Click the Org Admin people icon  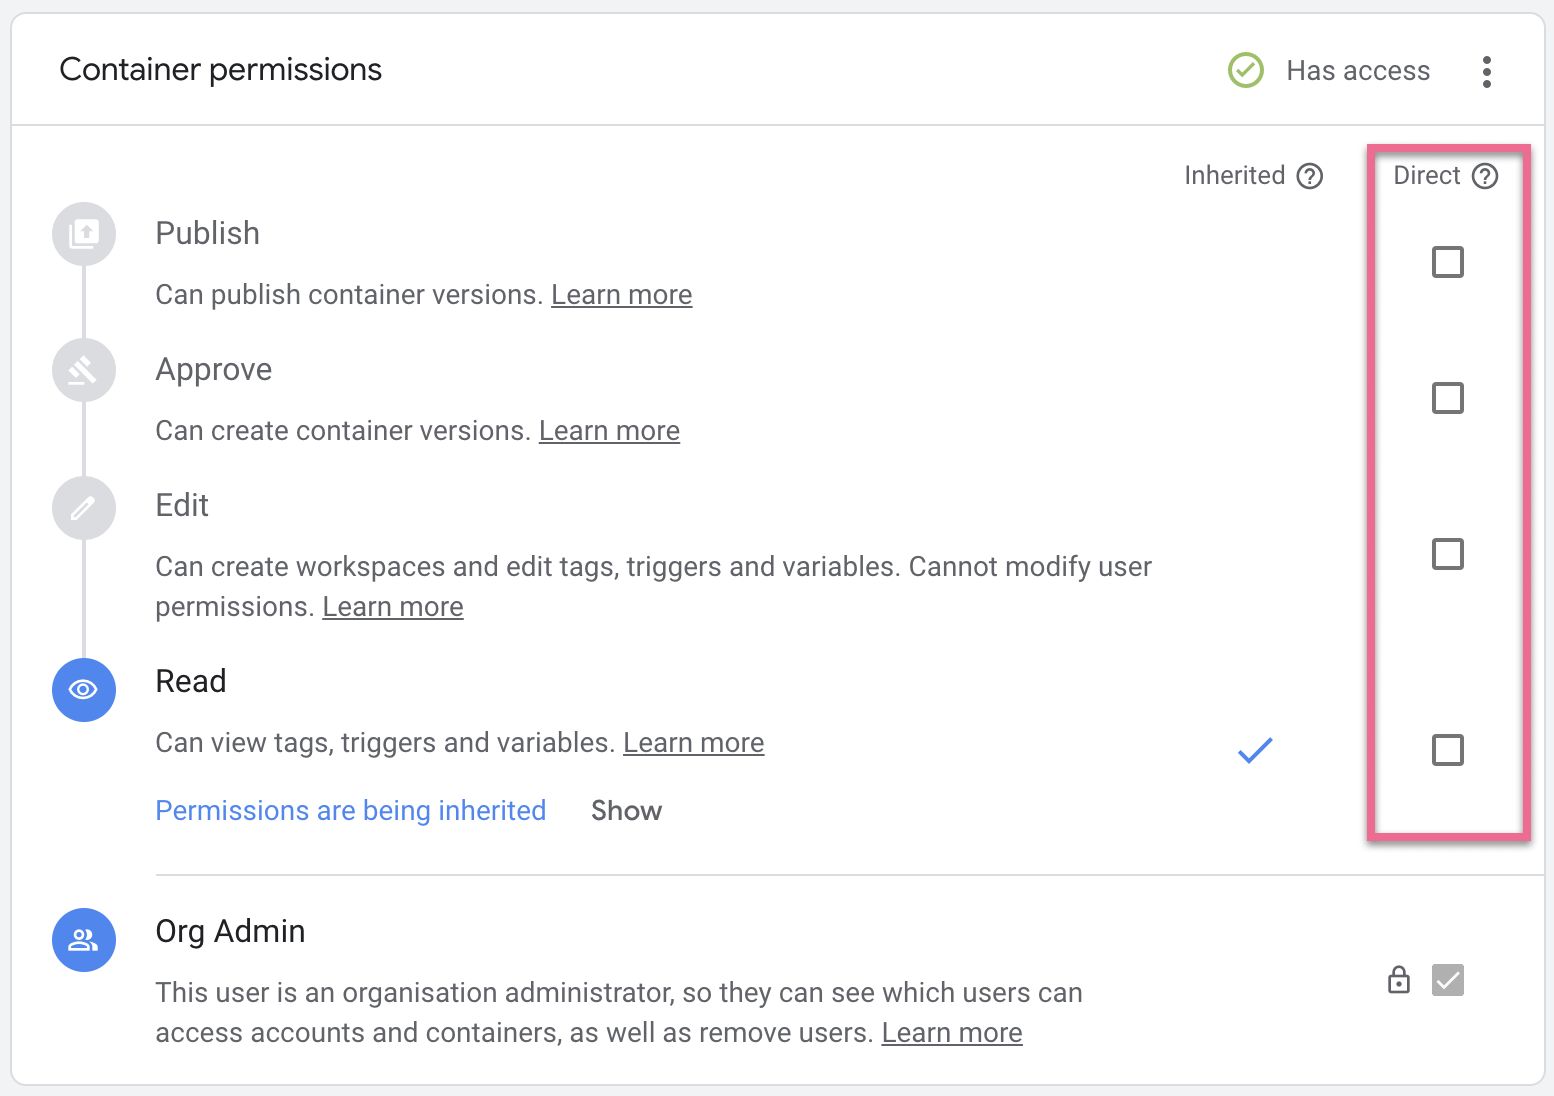[84, 940]
